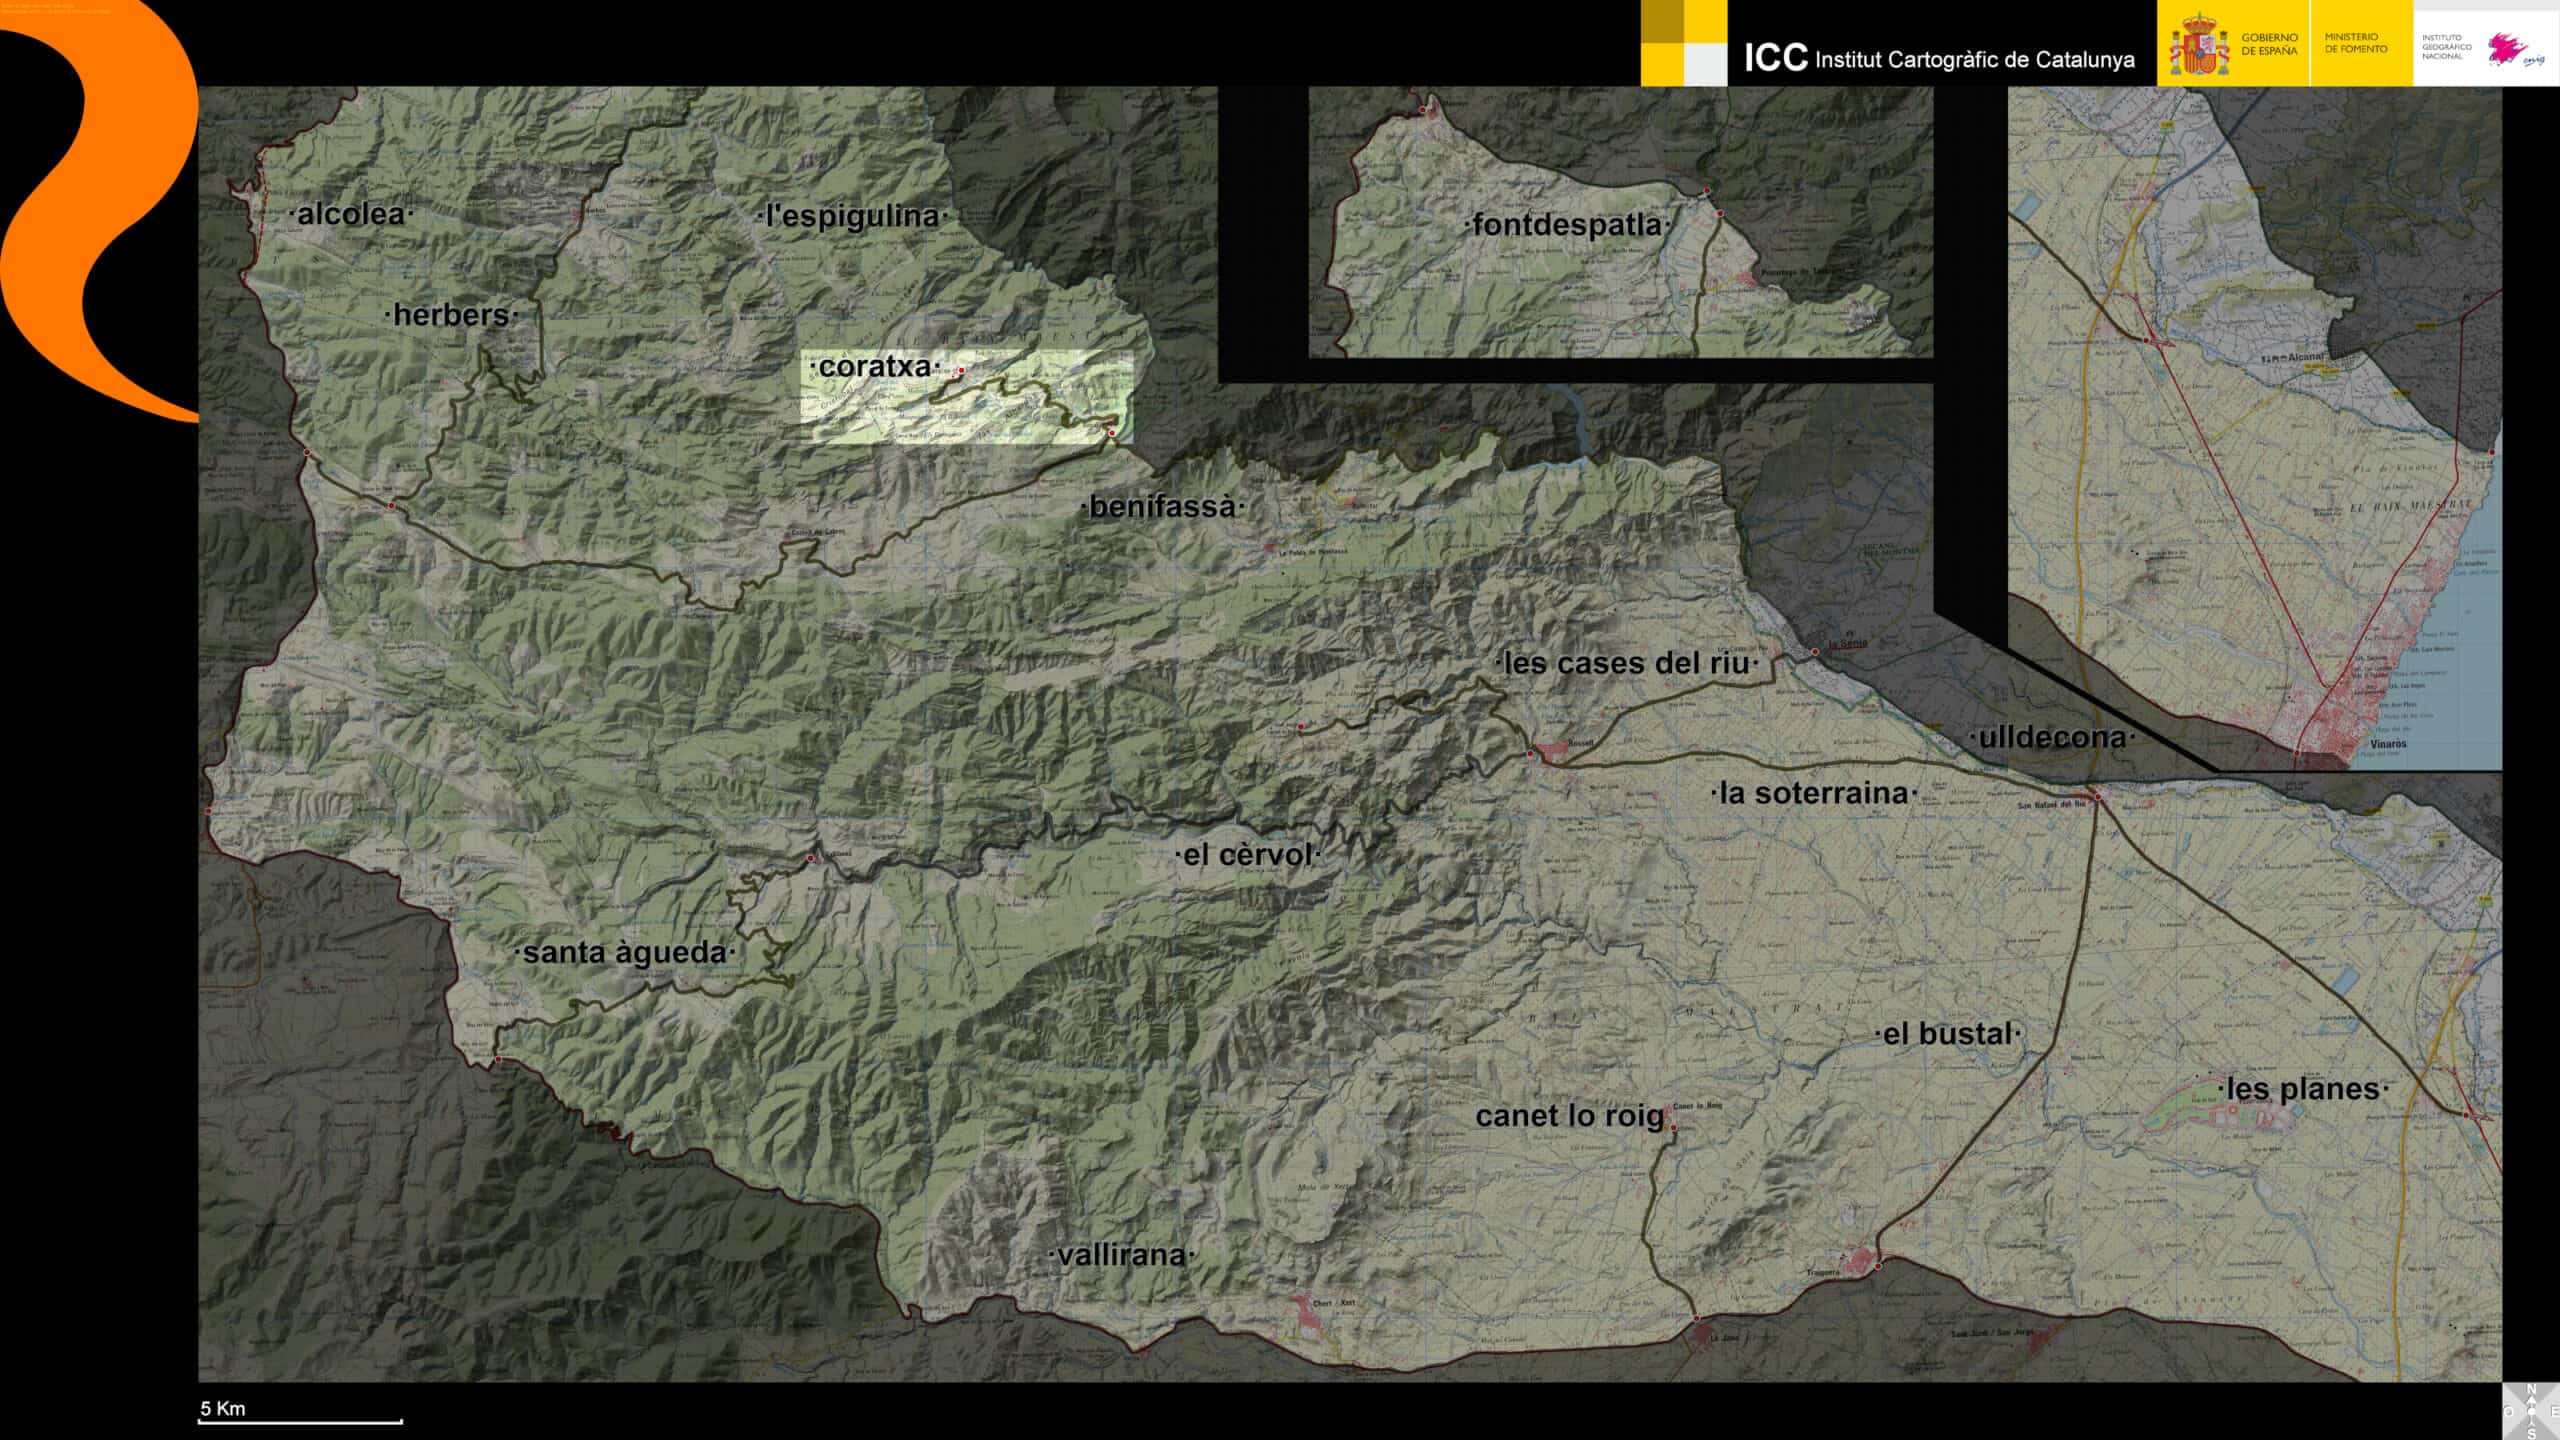Click the santa àgueda label

click(624, 953)
